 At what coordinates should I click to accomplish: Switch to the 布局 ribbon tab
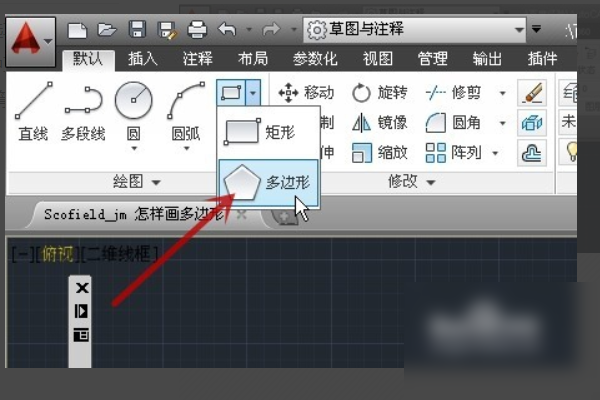[x=253, y=59]
